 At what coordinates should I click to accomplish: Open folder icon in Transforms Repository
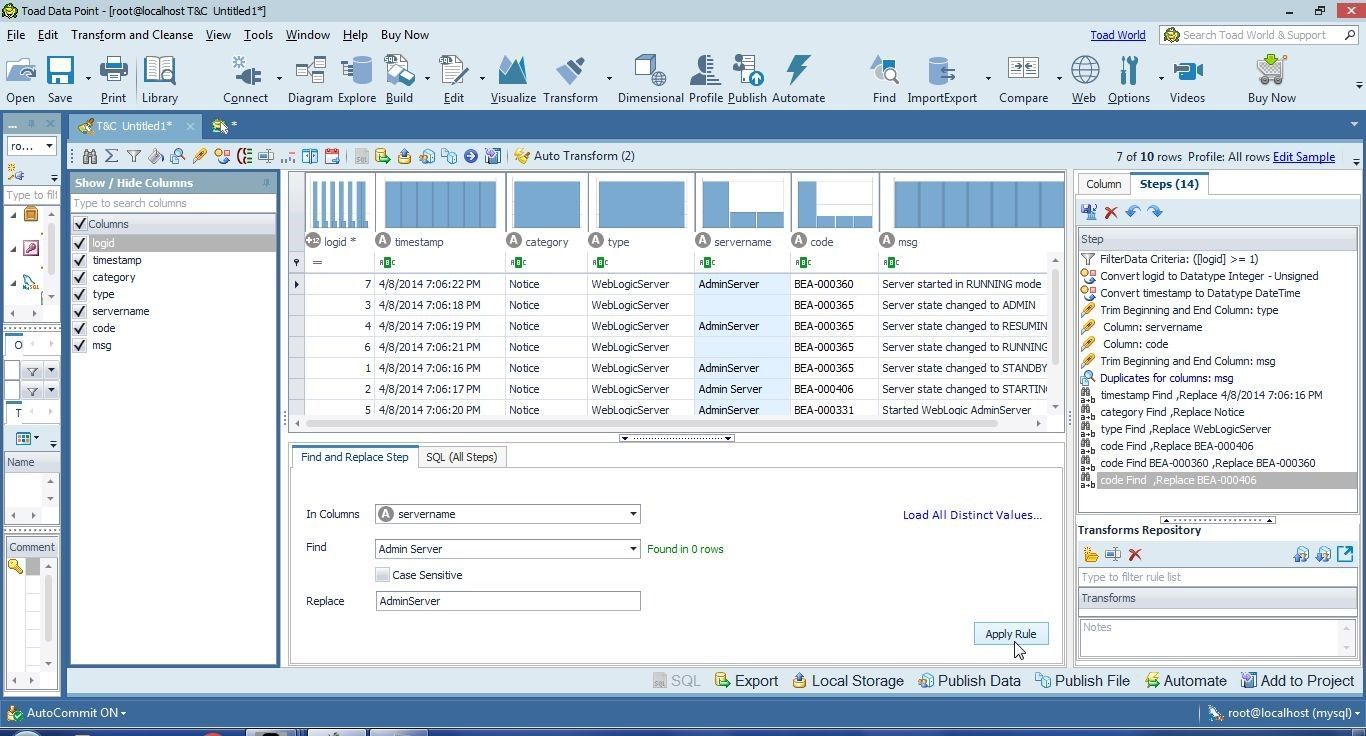(x=1091, y=555)
